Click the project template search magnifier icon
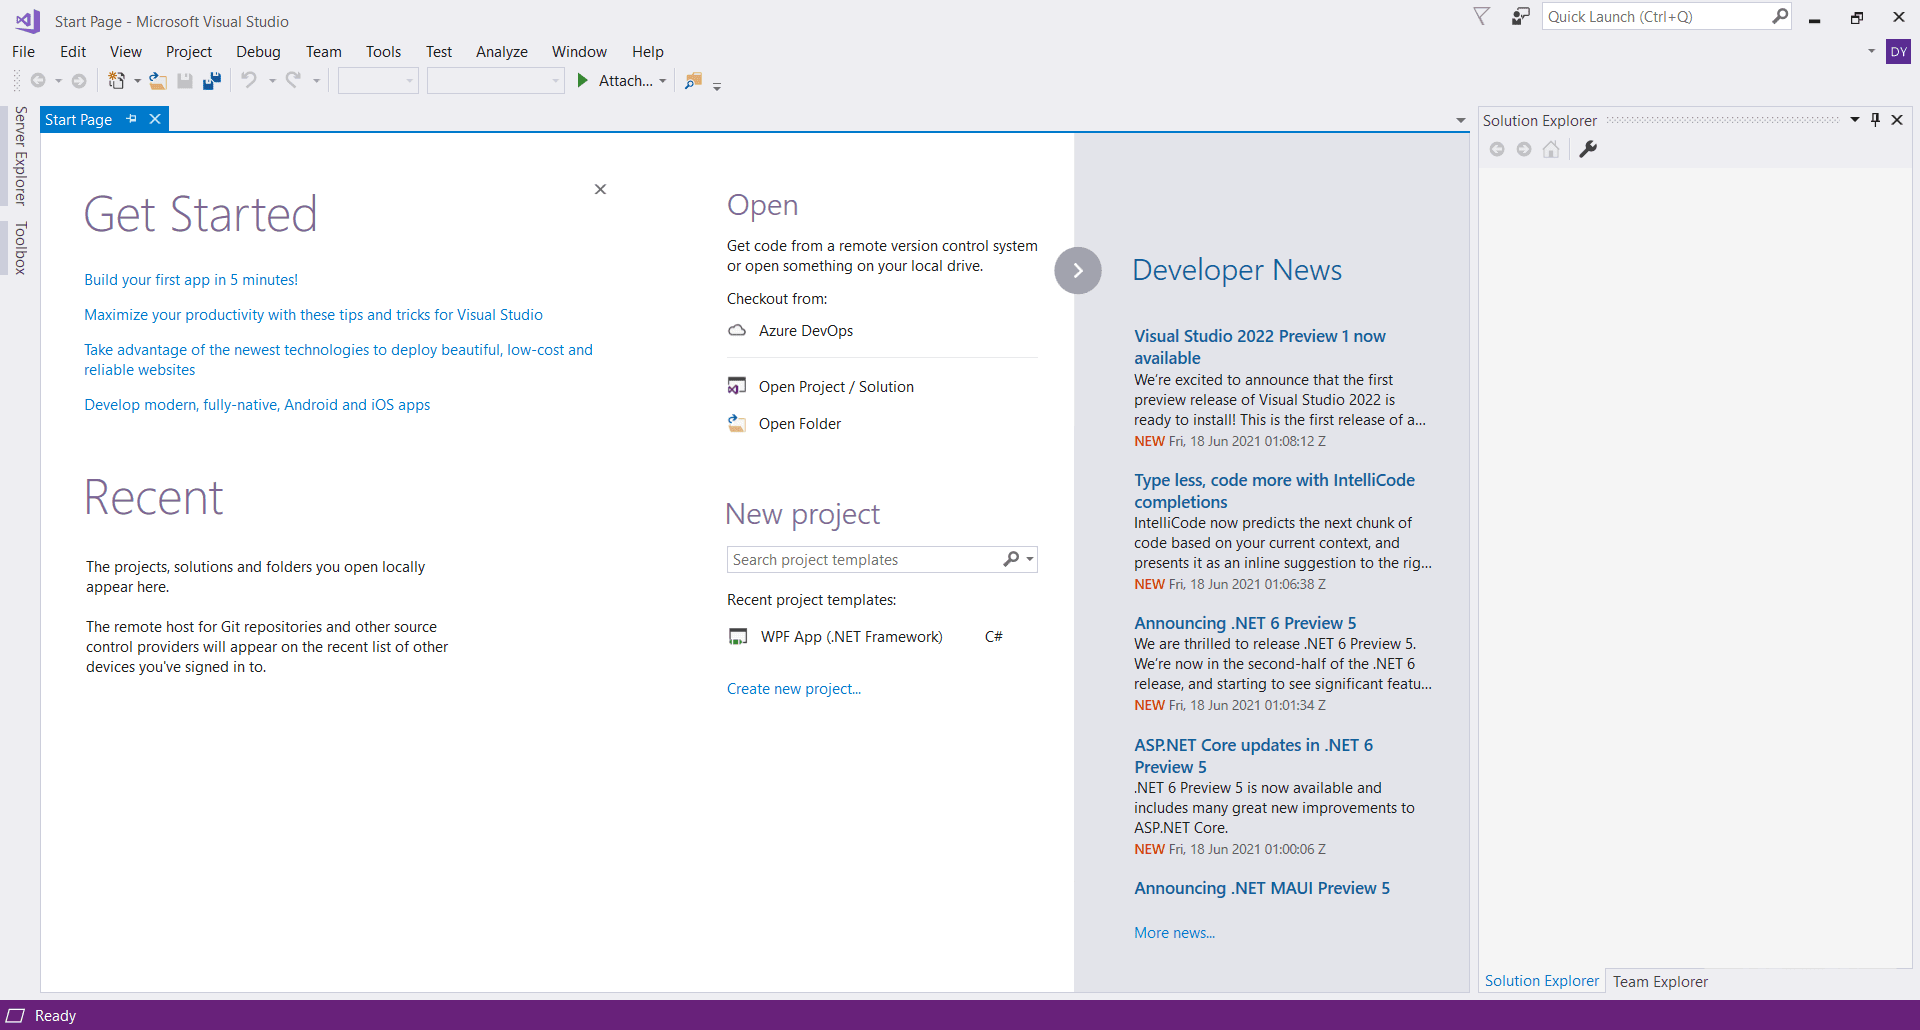 tap(1011, 559)
